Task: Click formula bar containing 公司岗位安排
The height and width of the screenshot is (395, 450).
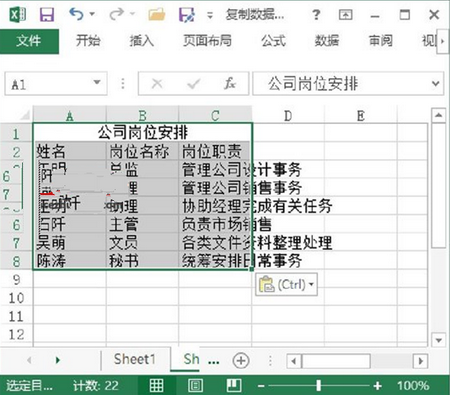Action: pos(340,83)
